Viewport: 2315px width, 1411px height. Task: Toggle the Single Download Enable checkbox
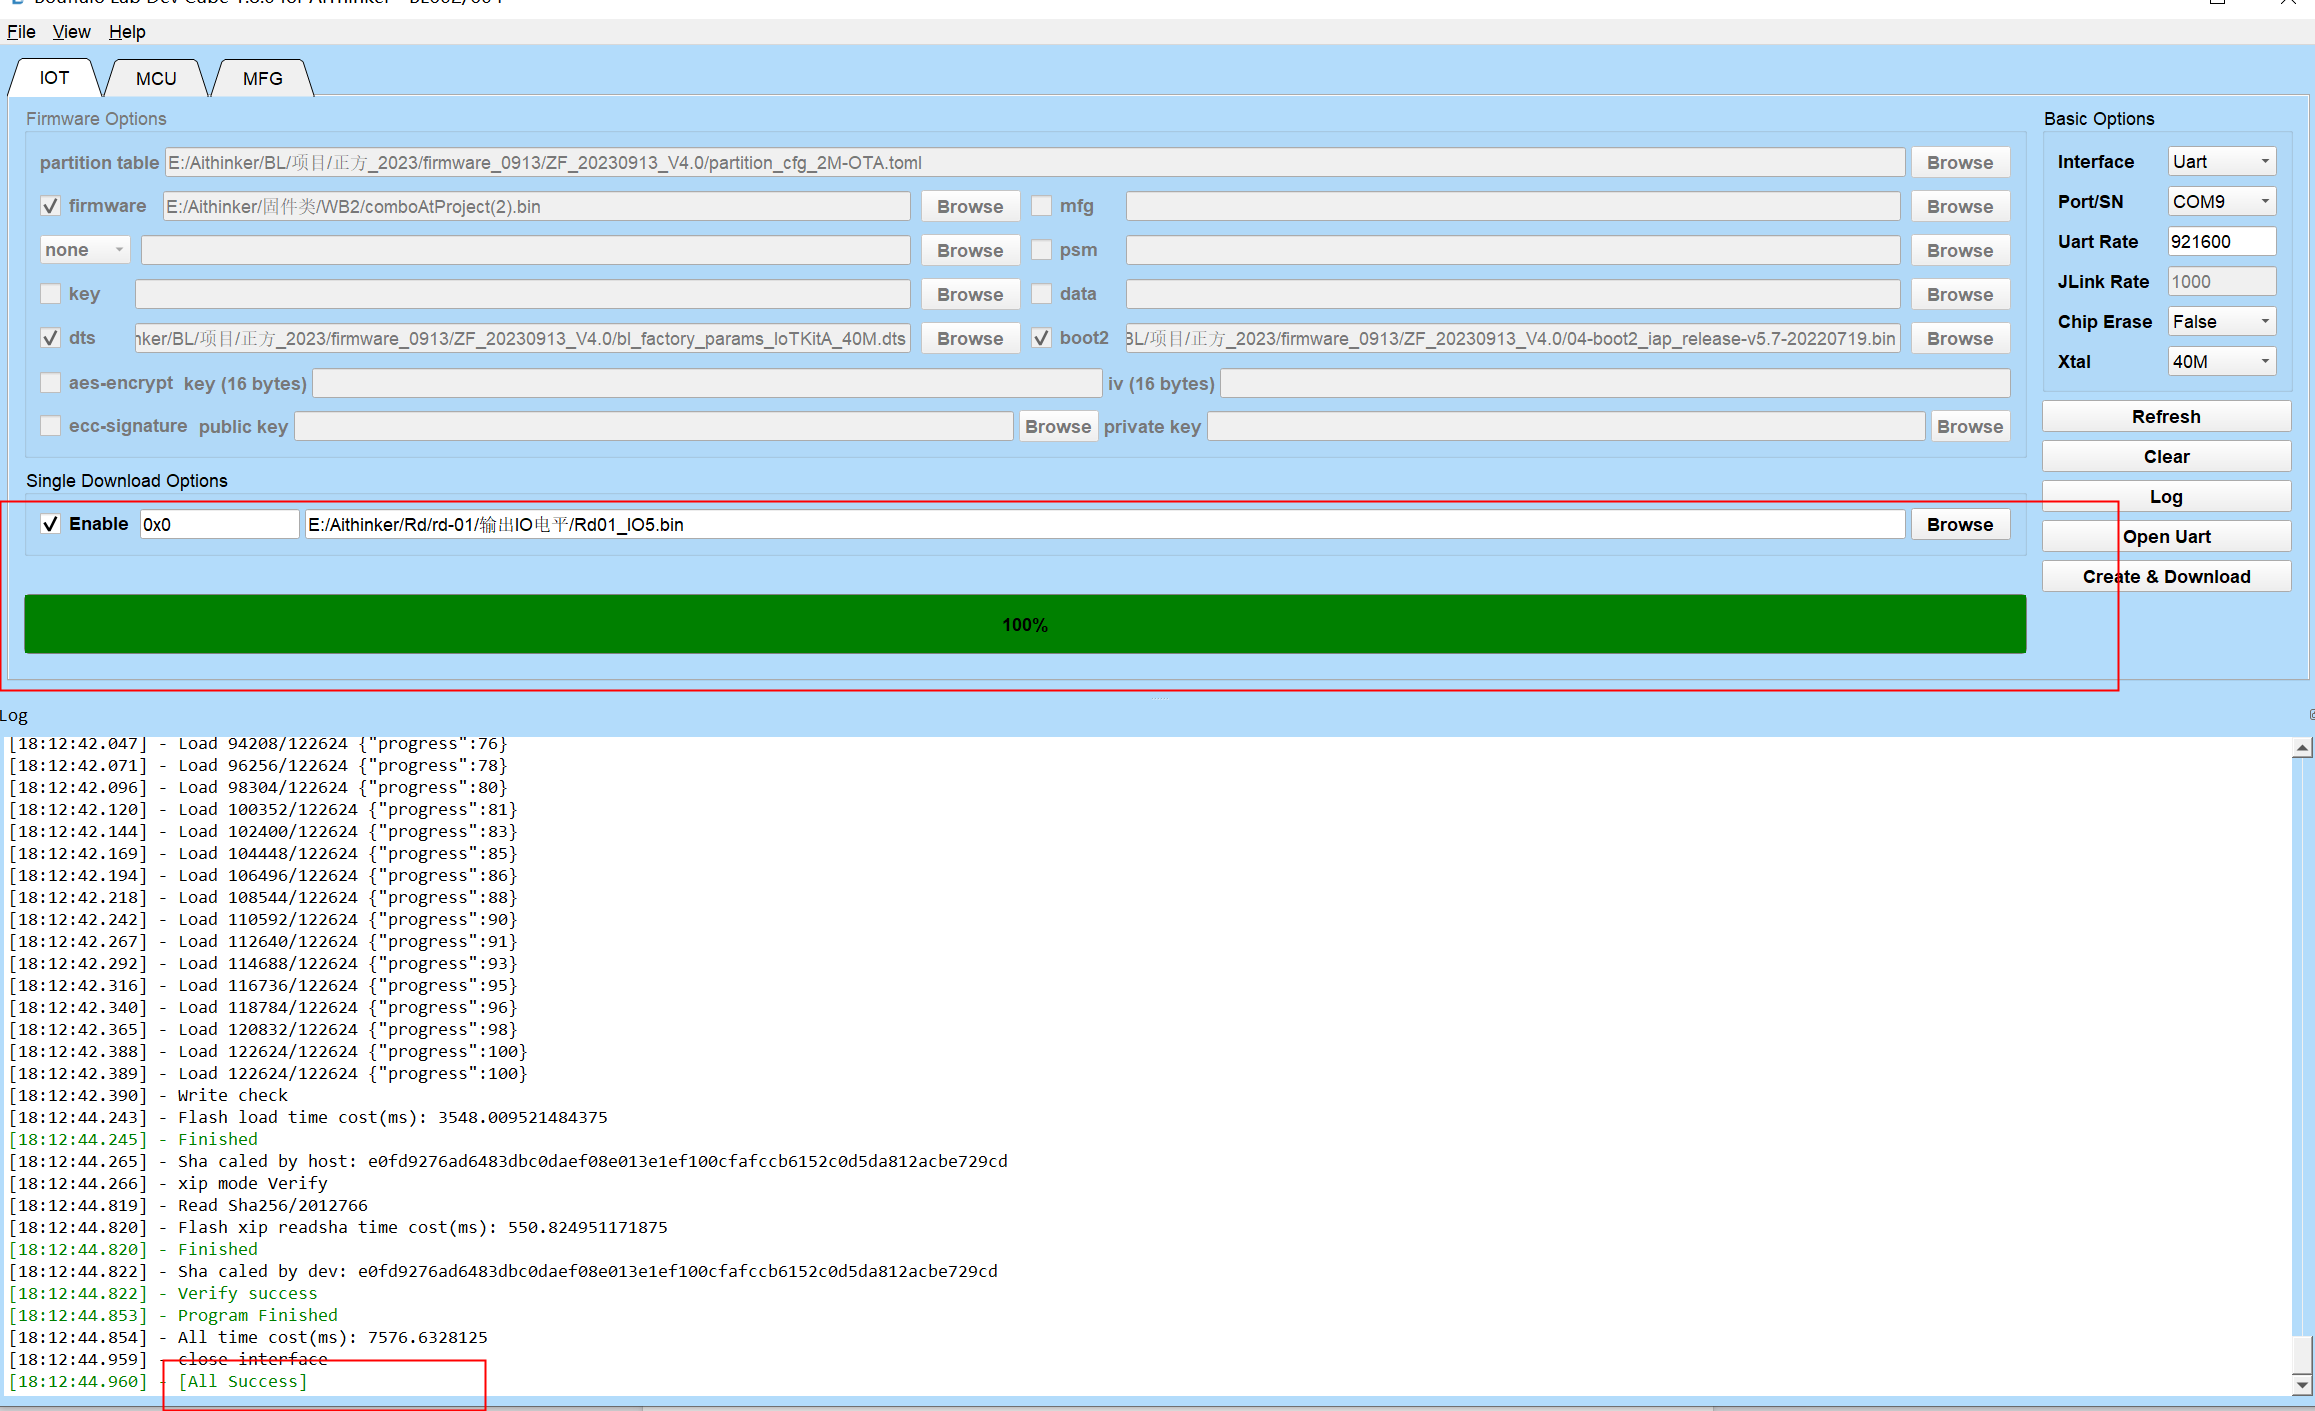pos(48,523)
